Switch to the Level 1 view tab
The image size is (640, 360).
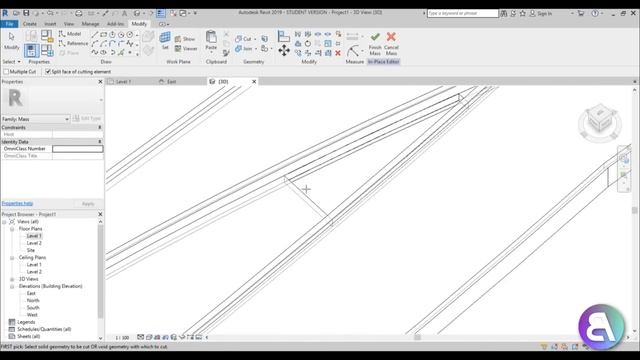[123, 82]
